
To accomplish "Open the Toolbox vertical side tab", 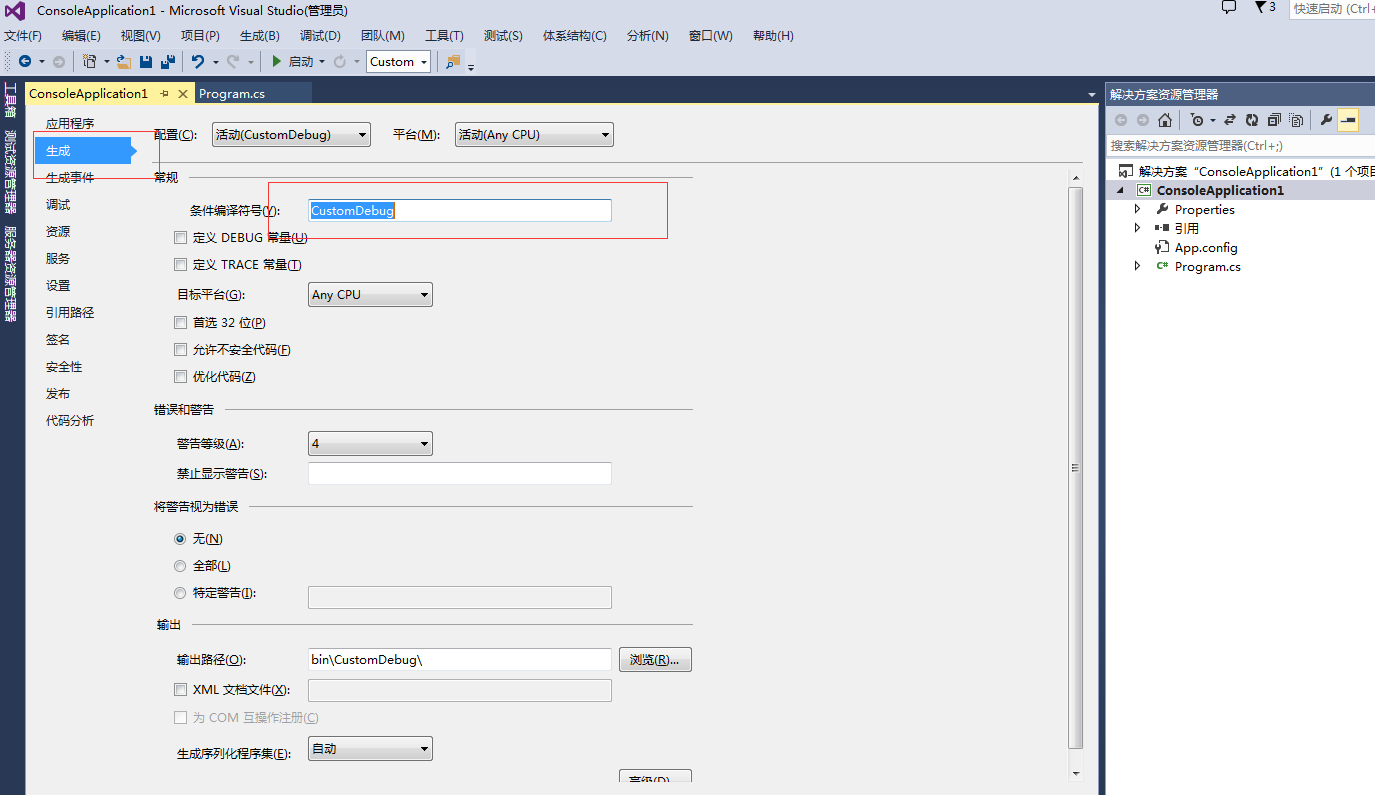I will point(11,102).
